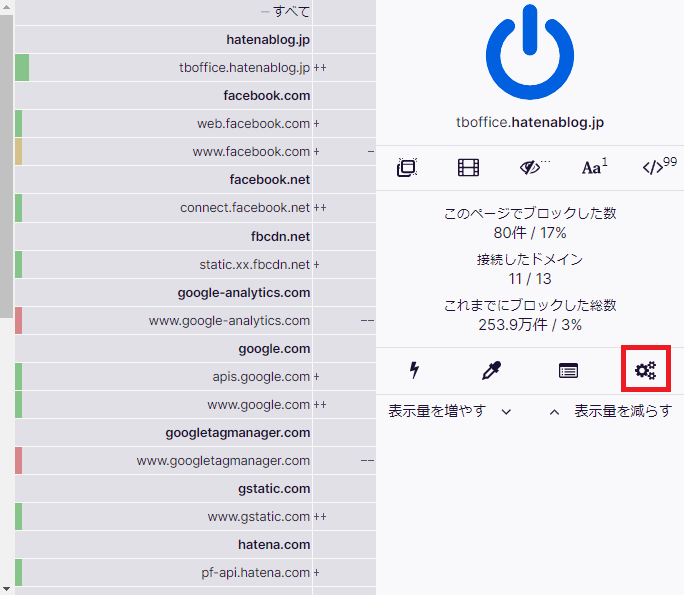Click 表示量を減らす to show less
Viewport: 684px width, 595px height.
pyautogui.click(x=611, y=411)
